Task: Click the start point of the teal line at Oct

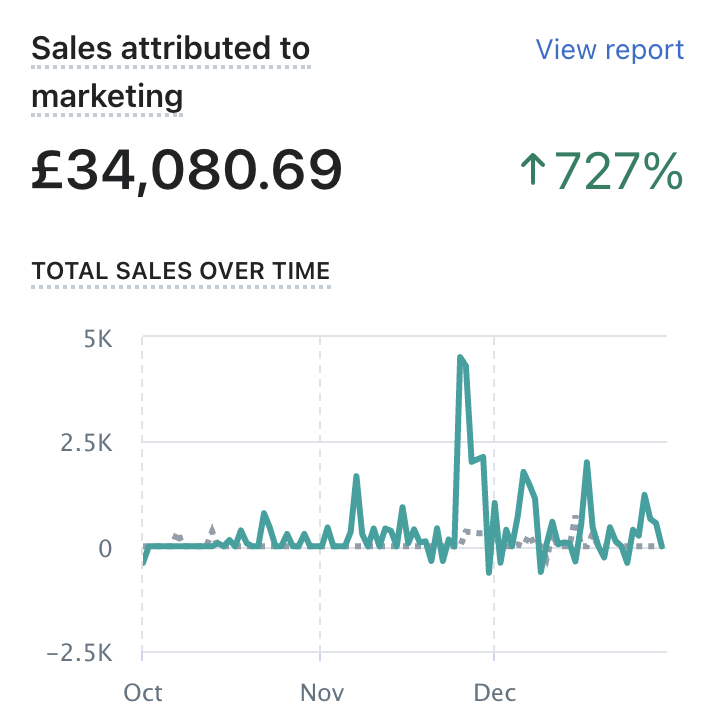Action: coord(143,563)
